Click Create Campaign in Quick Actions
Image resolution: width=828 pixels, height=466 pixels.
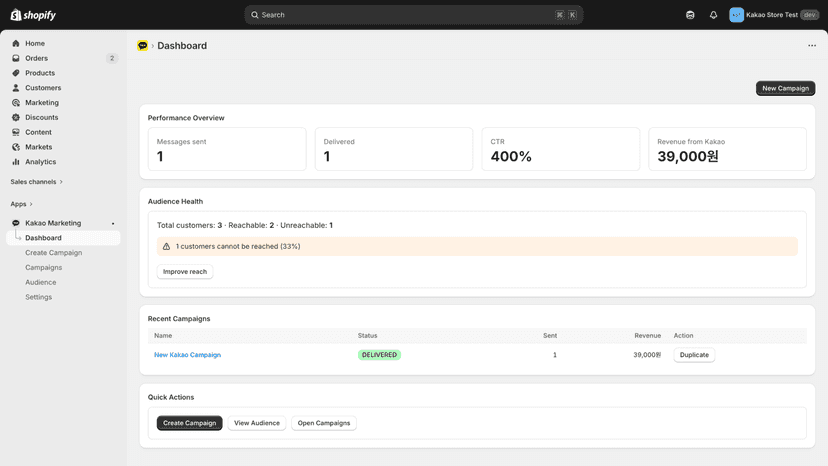[x=190, y=423]
